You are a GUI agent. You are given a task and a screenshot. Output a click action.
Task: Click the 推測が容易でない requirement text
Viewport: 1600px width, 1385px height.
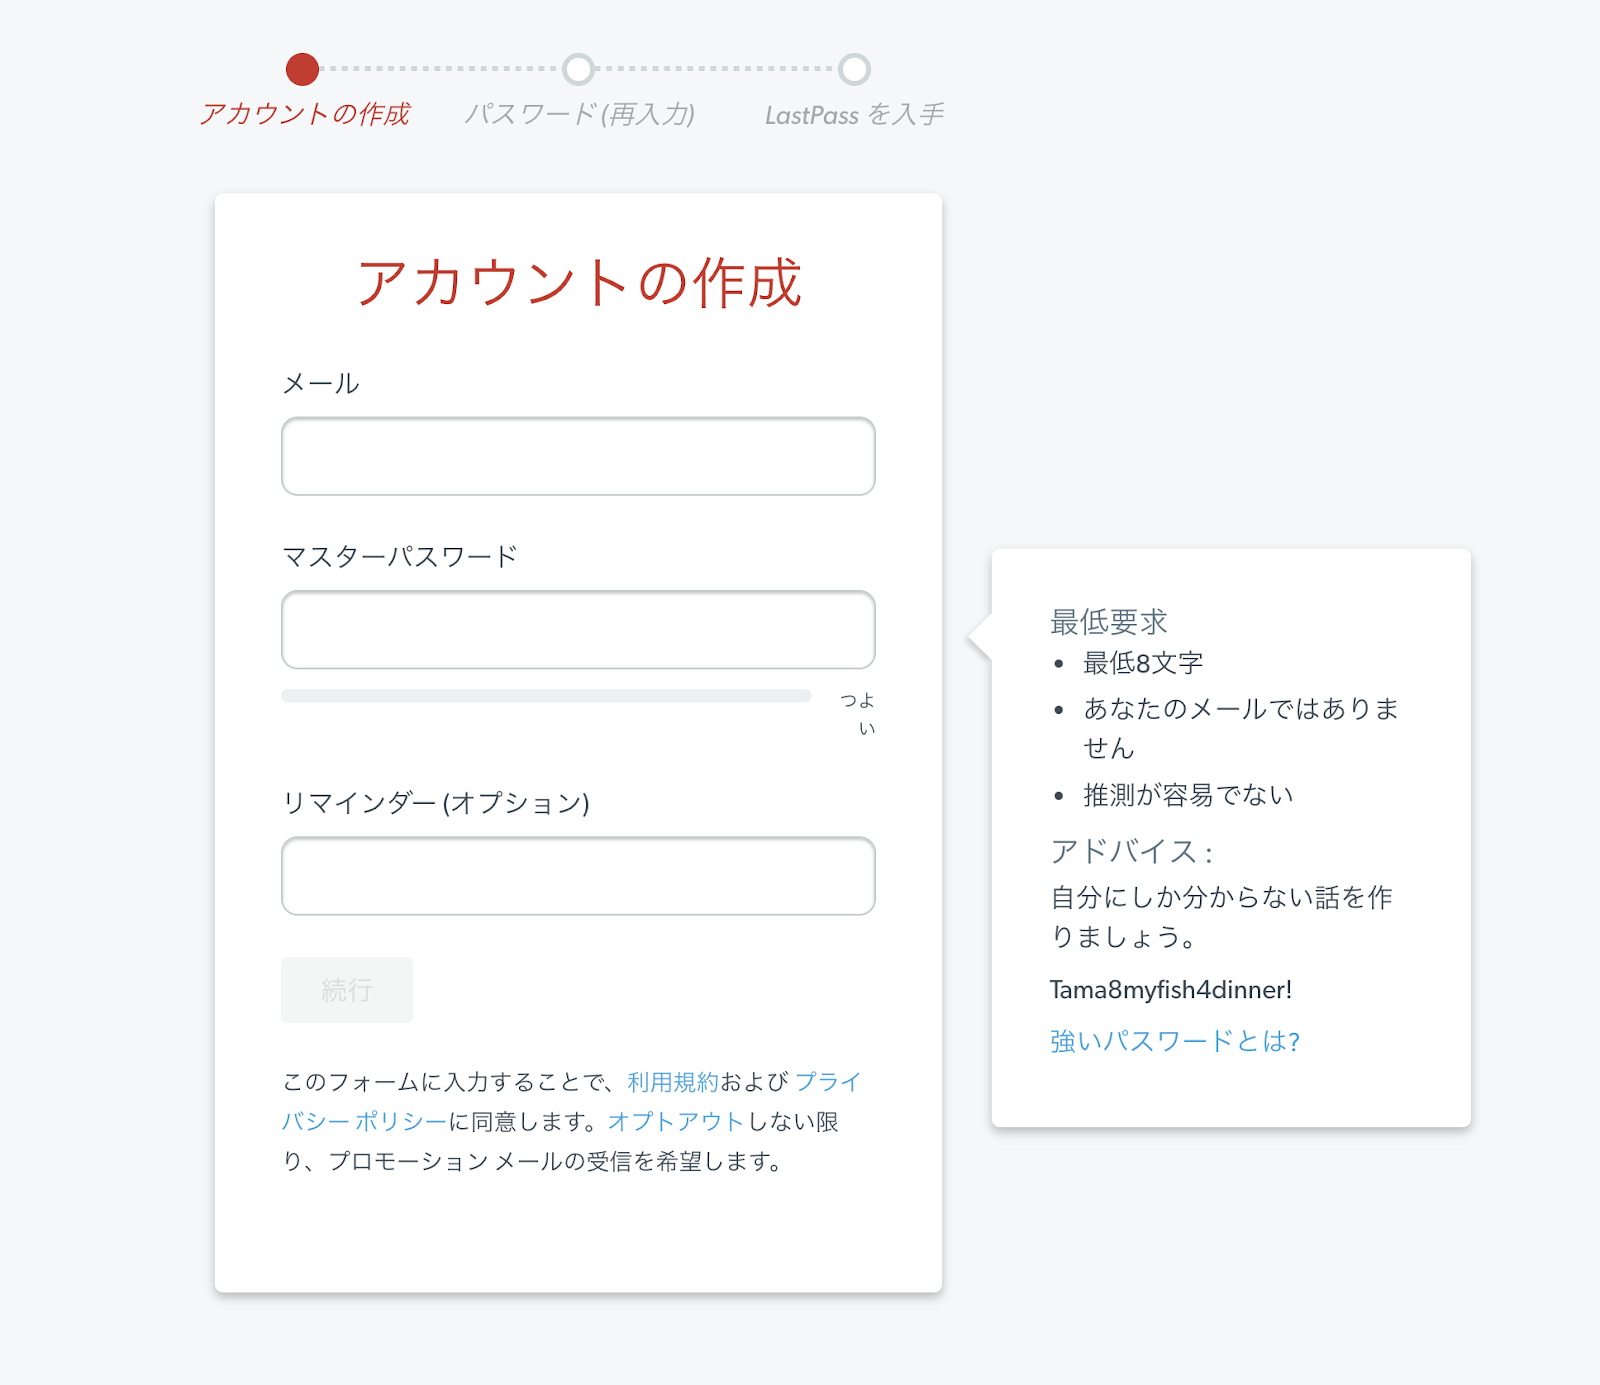pyautogui.click(x=1189, y=795)
